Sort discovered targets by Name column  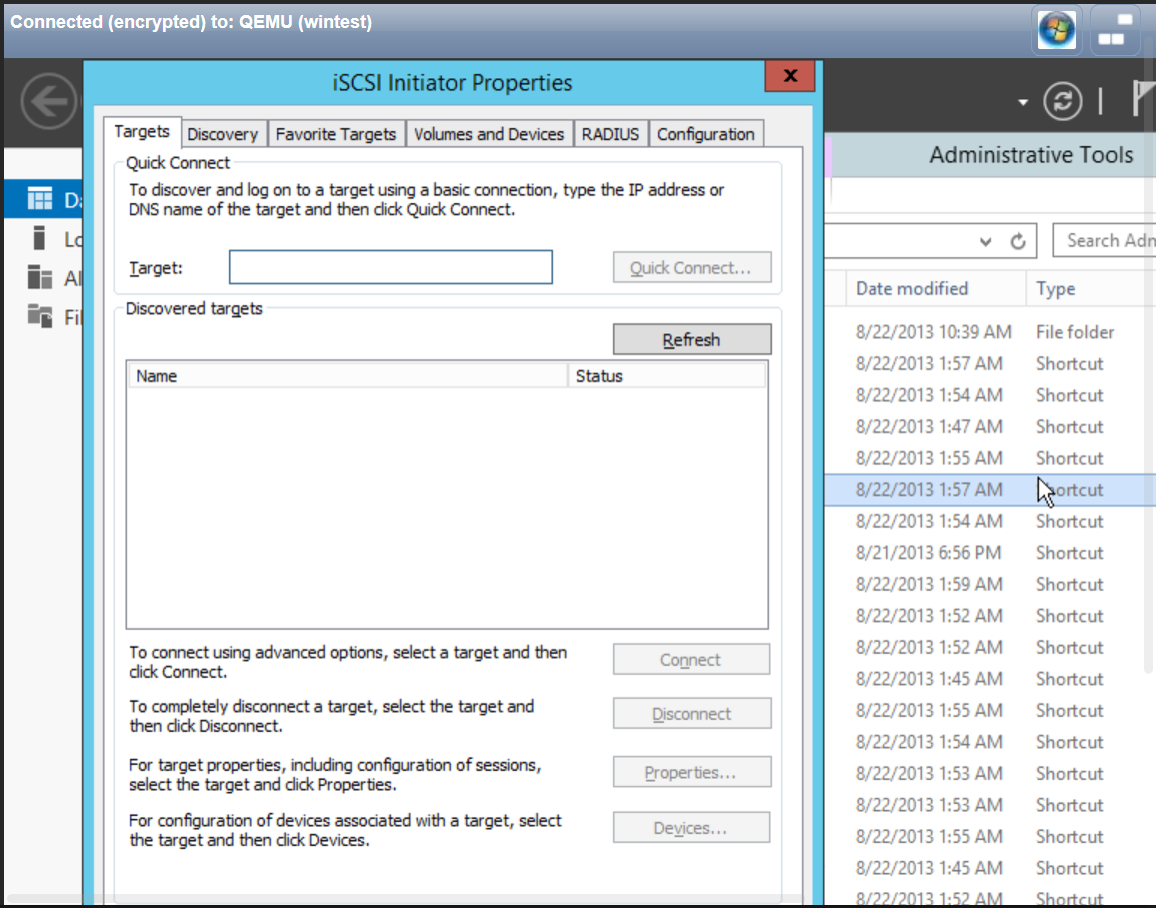click(x=348, y=376)
